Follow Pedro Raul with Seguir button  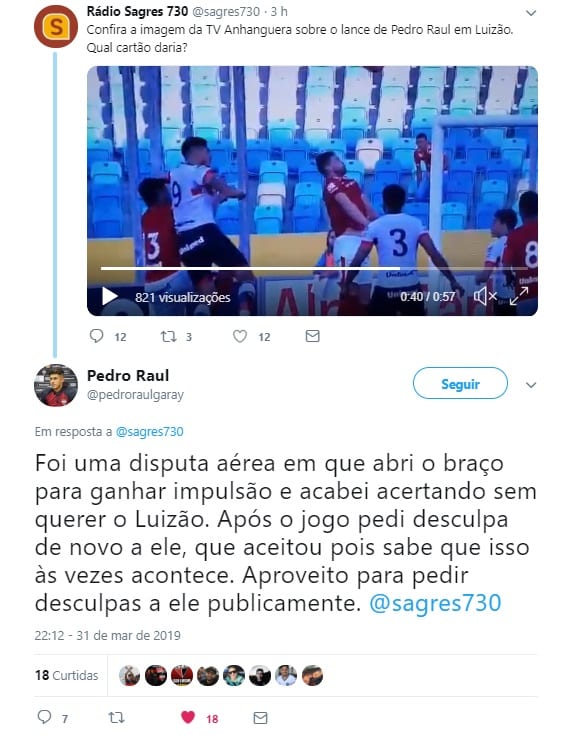click(460, 384)
